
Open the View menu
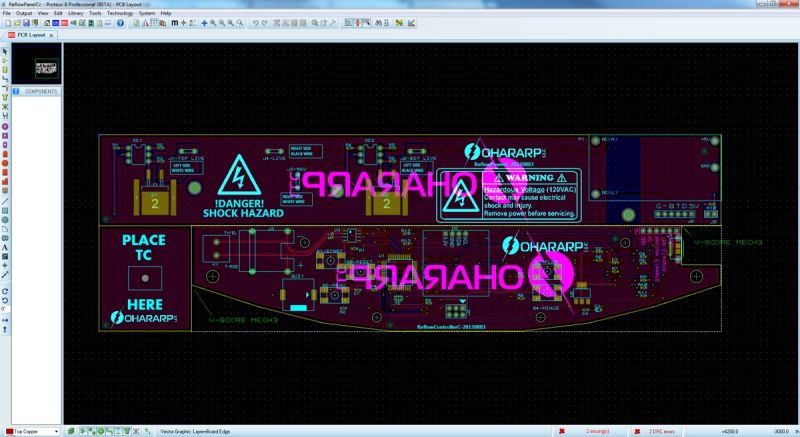(43, 13)
